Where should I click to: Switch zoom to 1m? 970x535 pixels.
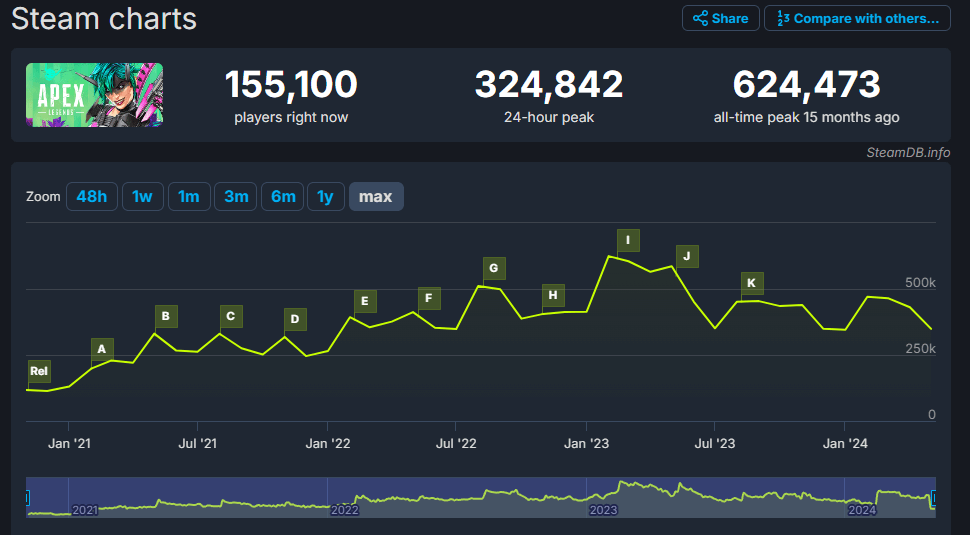188,197
